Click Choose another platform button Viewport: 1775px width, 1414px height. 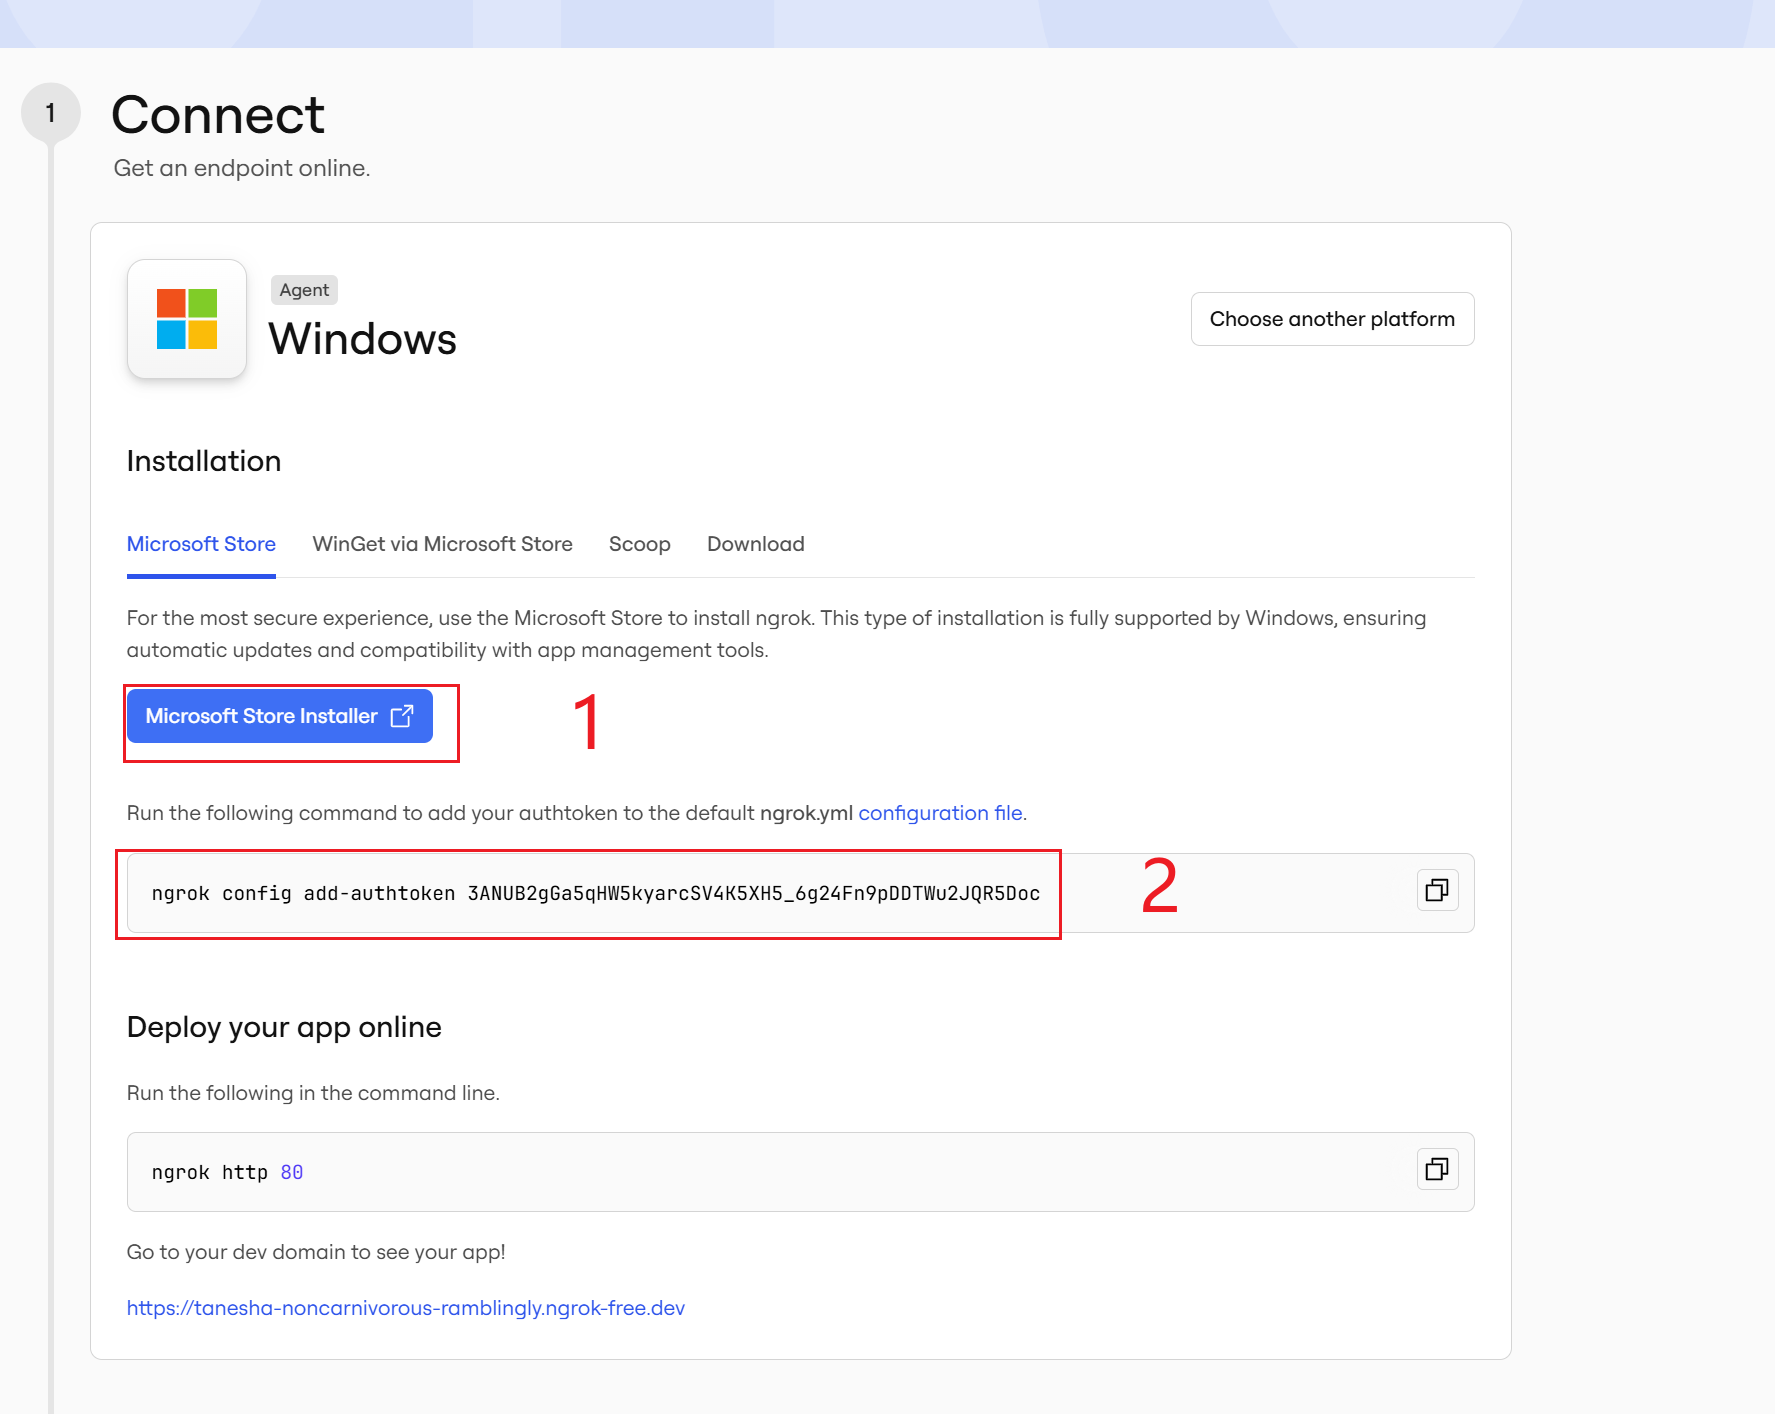(1332, 319)
